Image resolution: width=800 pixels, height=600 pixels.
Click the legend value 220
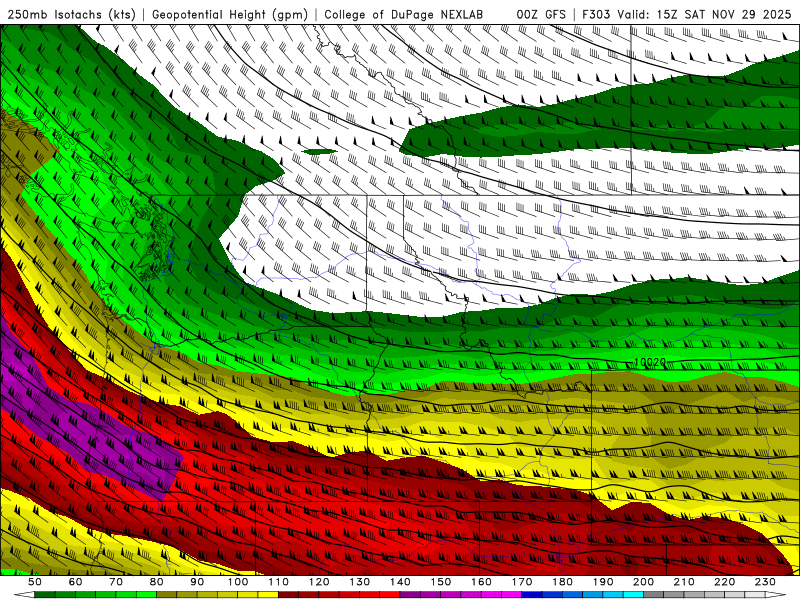tap(724, 582)
